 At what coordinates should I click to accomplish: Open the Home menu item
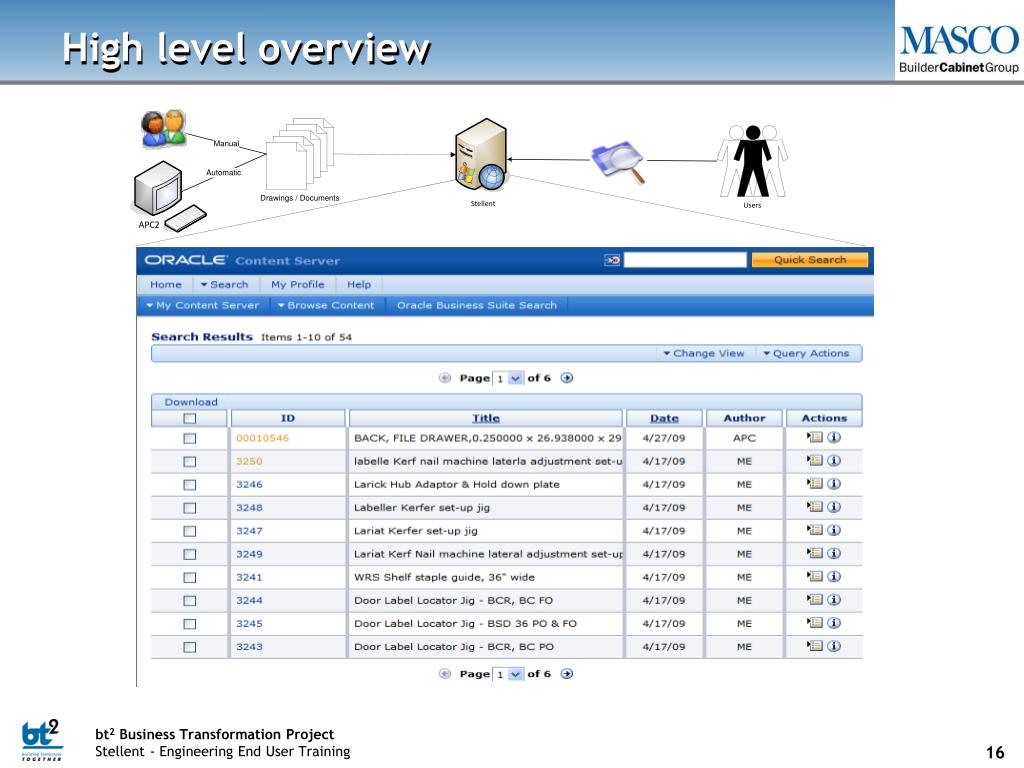pos(166,285)
